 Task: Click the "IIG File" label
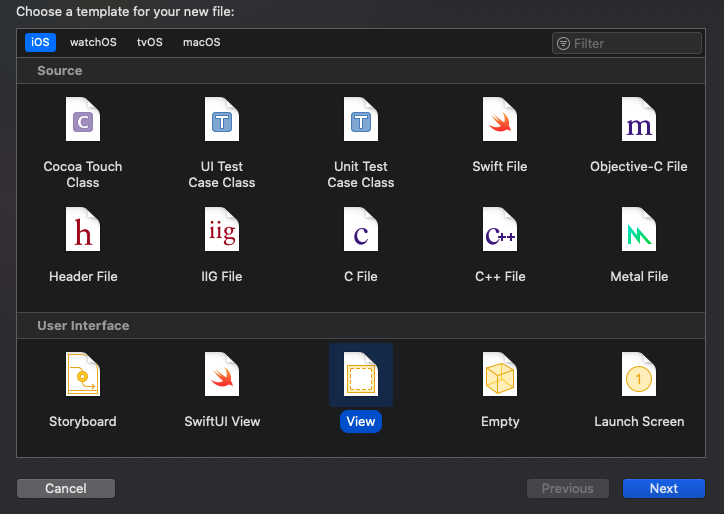(222, 277)
